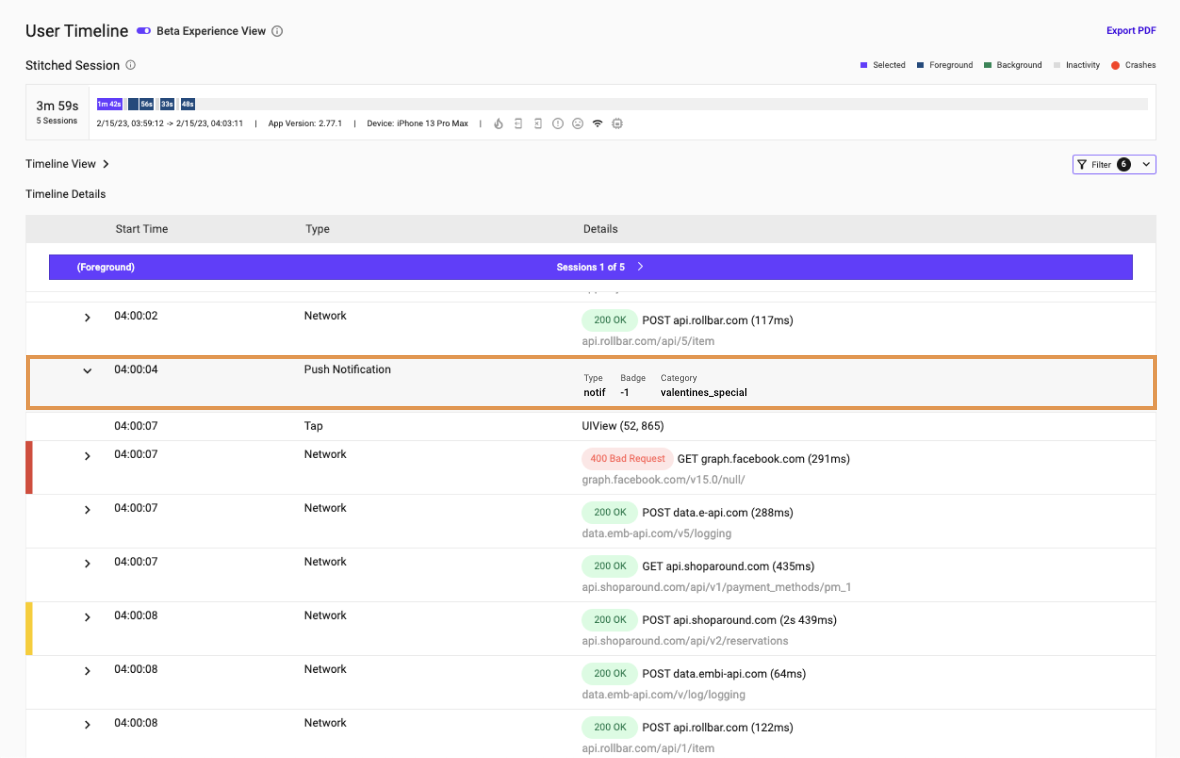Click the exclamation alert circle icon
The width and height of the screenshot is (1180, 758).
(x=558, y=123)
